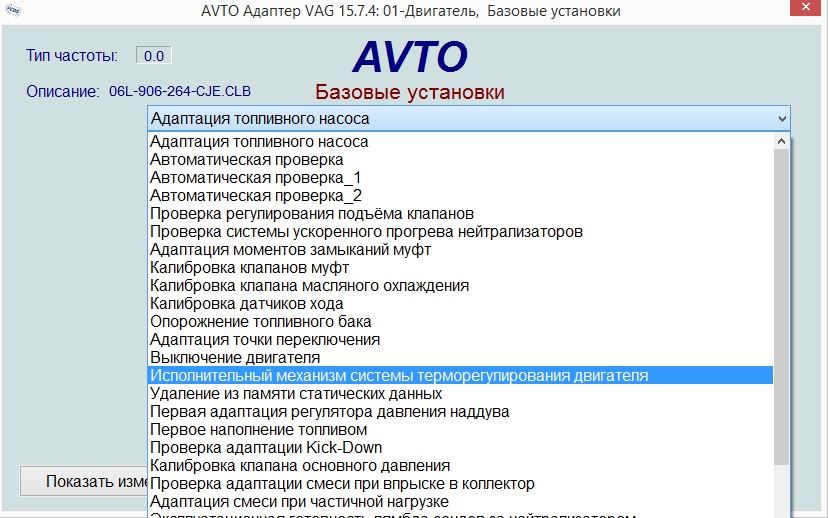This screenshot has width=828, height=518.
Task: Click the Тип частоты label
Action: 72,55
